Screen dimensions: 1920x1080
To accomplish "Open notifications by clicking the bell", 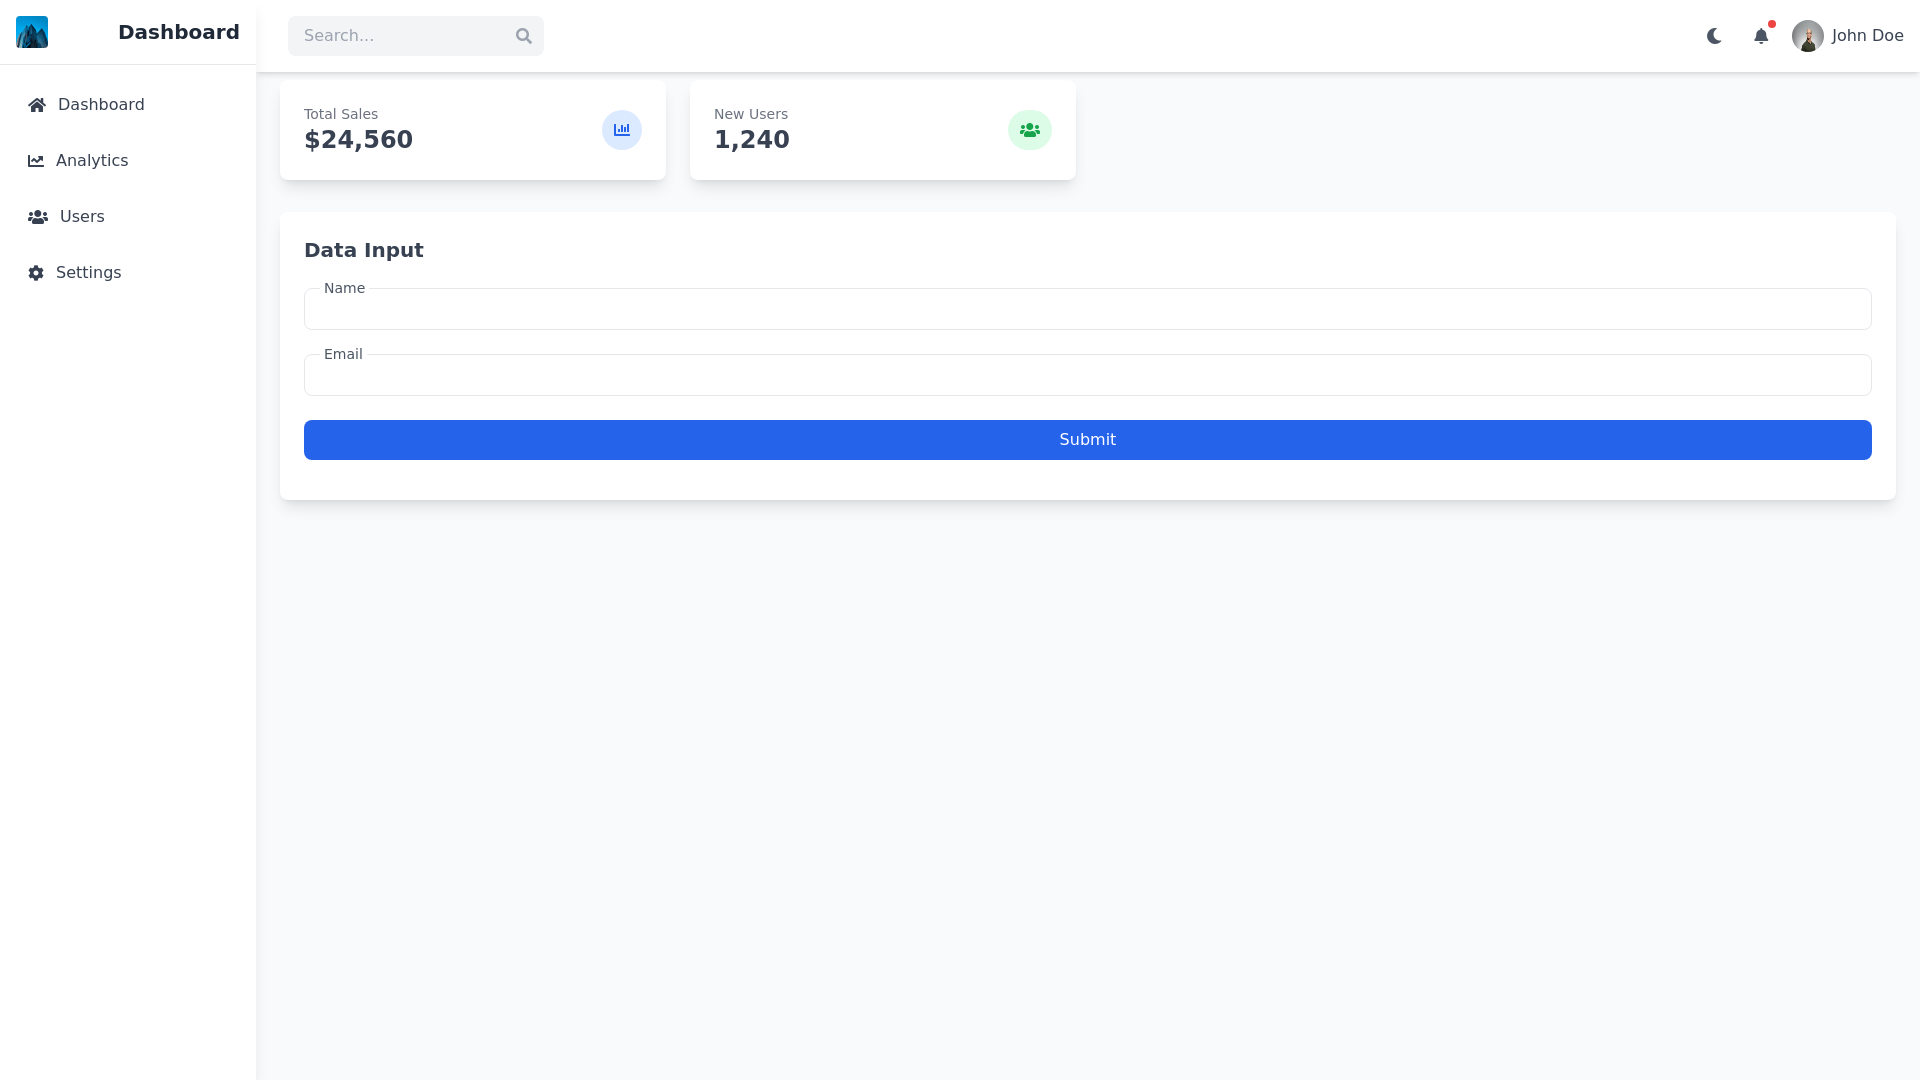I will 1762,36.
